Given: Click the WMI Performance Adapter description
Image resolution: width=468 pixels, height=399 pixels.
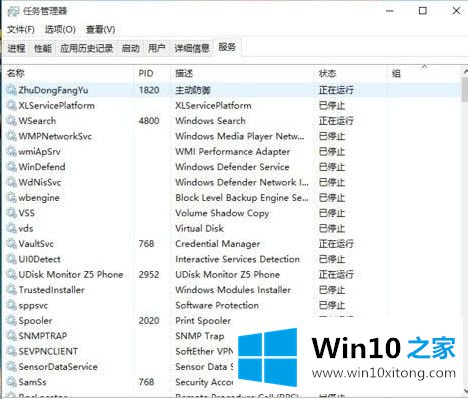Looking at the screenshot, I should tap(233, 152).
